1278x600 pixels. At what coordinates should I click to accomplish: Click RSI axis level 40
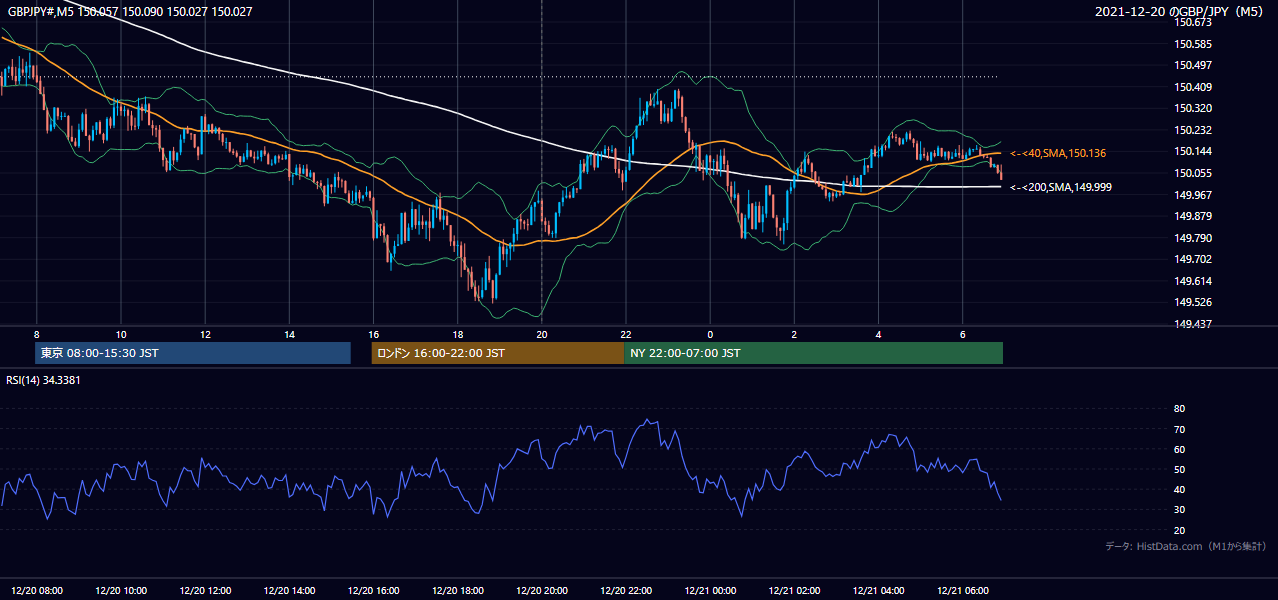1179,489
